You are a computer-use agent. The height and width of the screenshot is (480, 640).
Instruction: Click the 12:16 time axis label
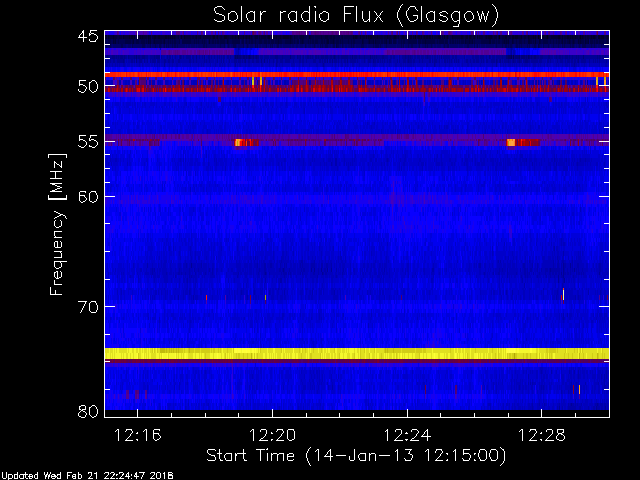pos(137,435)
